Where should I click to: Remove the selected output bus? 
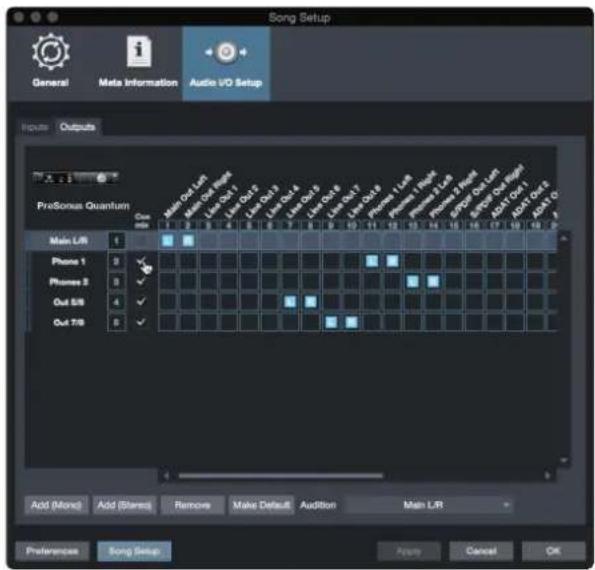pos(192,505)
